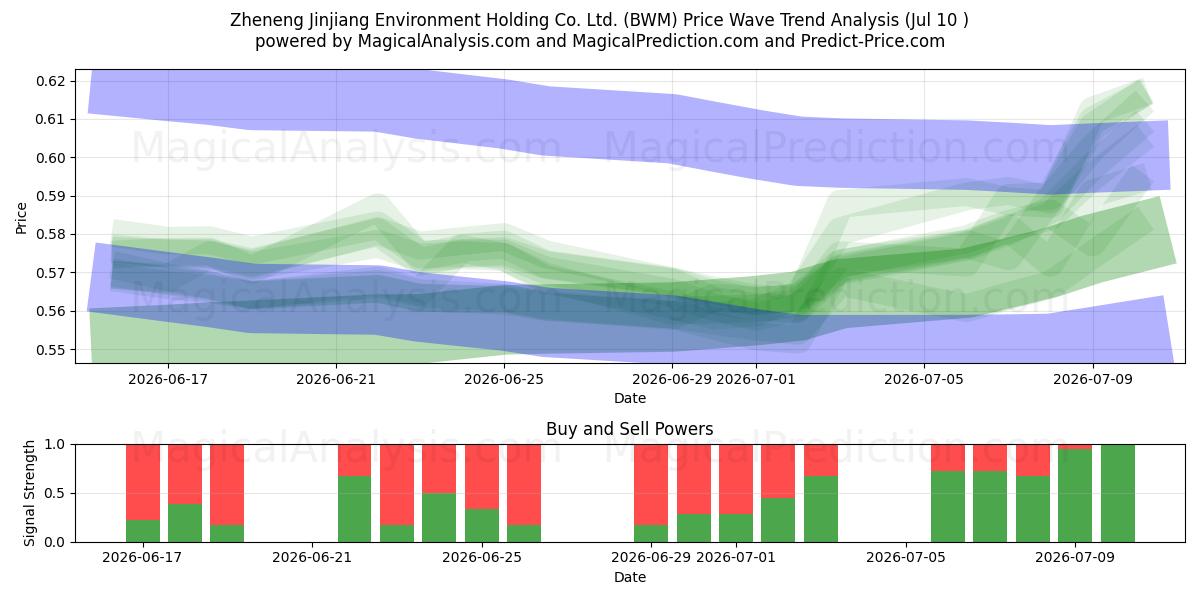
Task: Click the 0.55 price tick label
Action: pos(52,350)
